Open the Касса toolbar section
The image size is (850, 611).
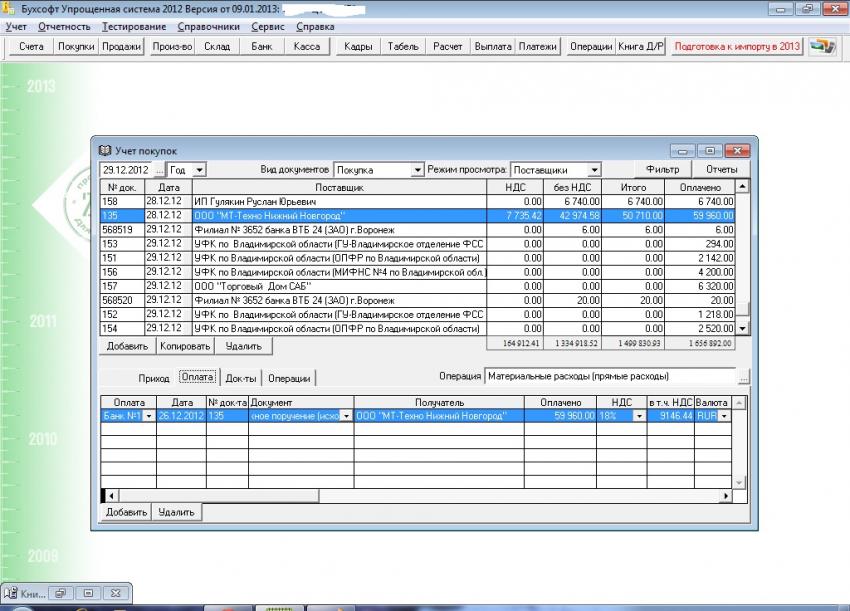click(x=307, y=47)
